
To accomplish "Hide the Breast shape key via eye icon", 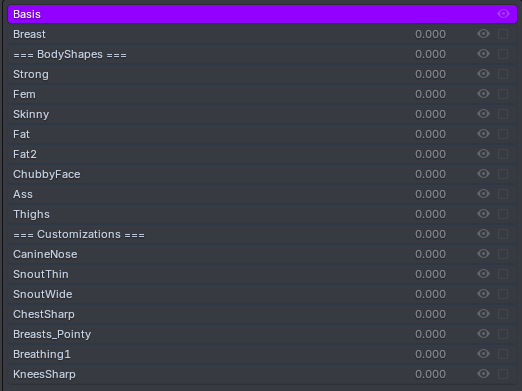I will tap(483, 34).
